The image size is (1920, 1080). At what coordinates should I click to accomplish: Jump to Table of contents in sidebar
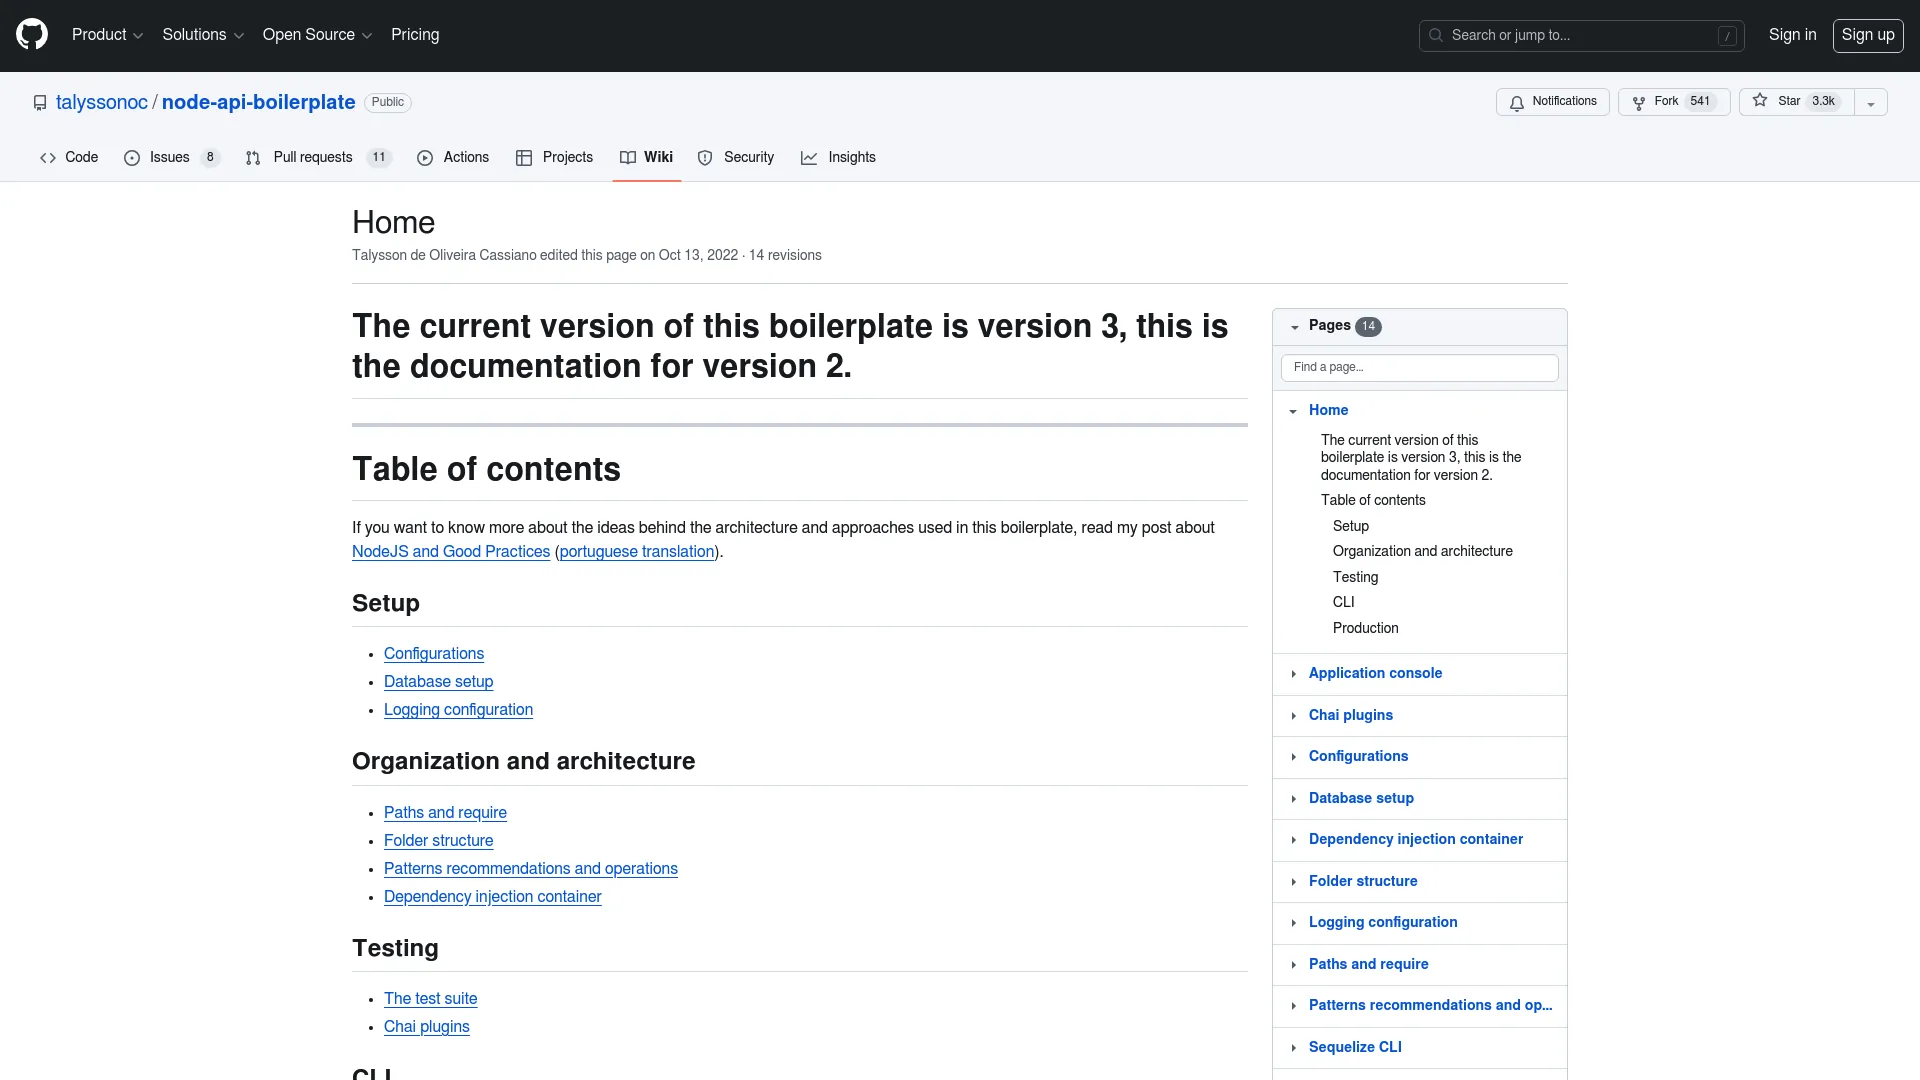coord(1372,501)
